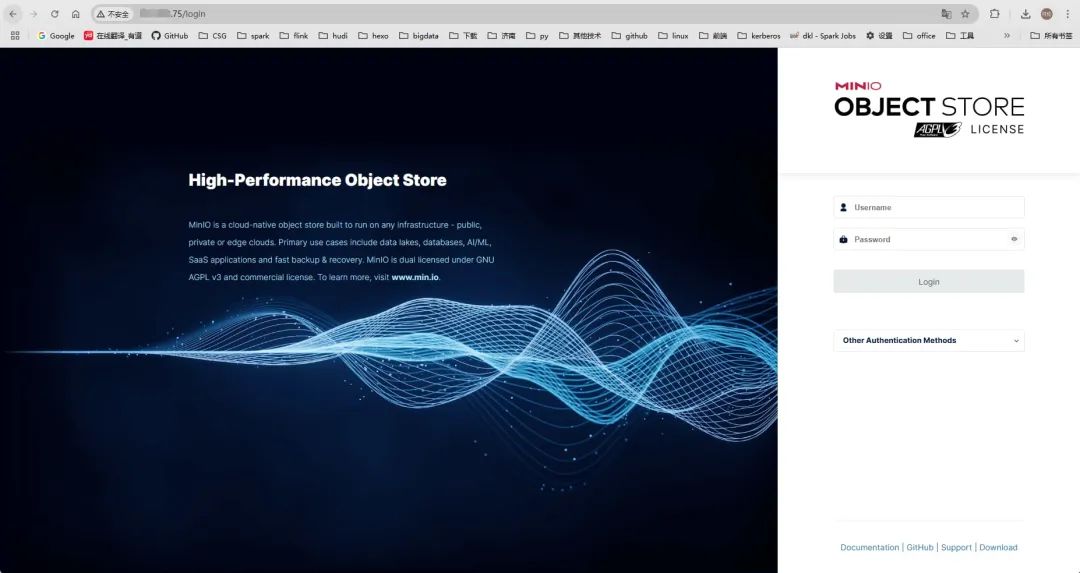Image resolution: width=1080 pixels, height=573 pixels.
Task: Click the Password input field
Action: pos(925,239)
